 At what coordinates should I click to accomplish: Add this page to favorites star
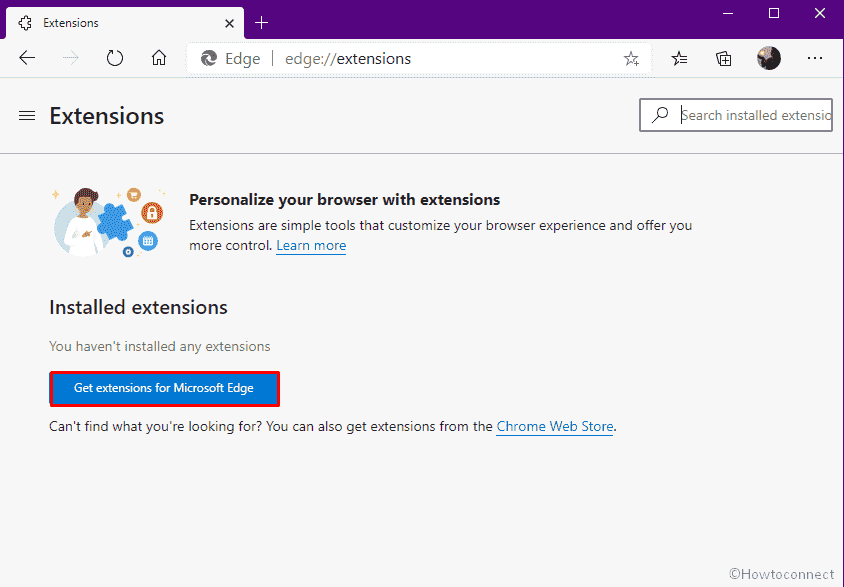coord(631,58)
